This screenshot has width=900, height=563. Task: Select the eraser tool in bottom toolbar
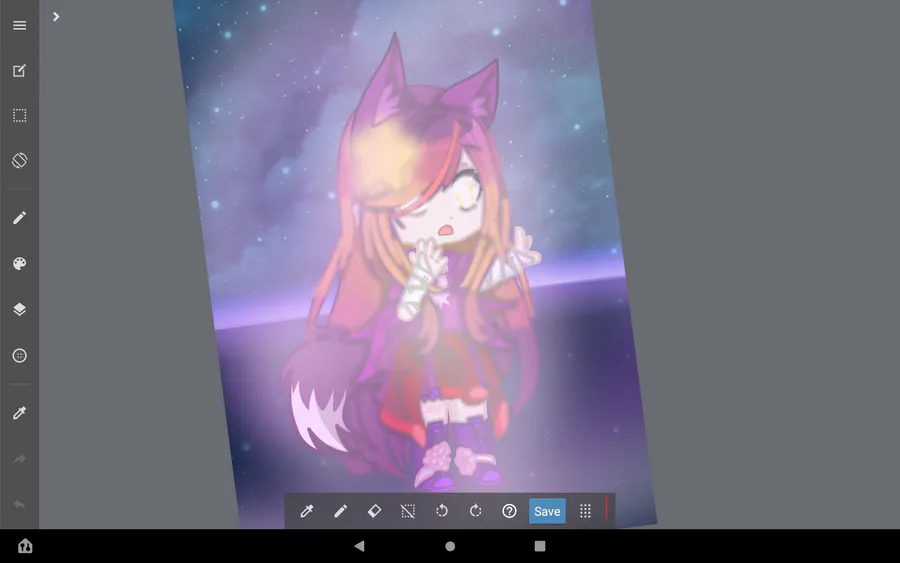[x=374, y=511]
